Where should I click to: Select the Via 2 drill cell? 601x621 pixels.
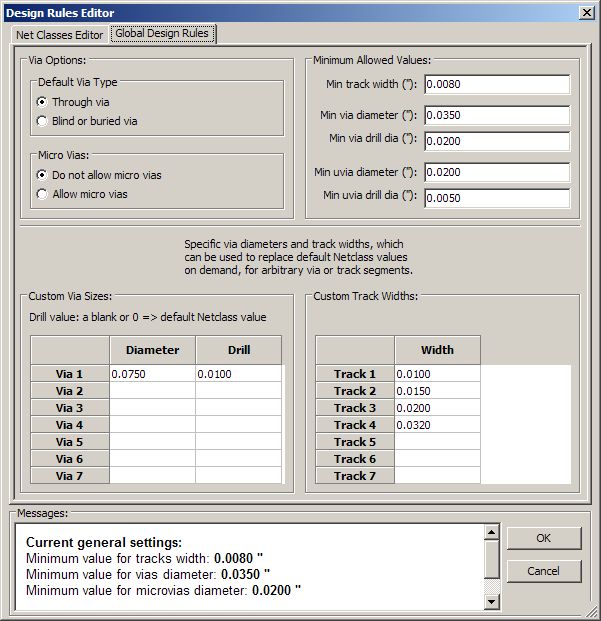(239, 391)
